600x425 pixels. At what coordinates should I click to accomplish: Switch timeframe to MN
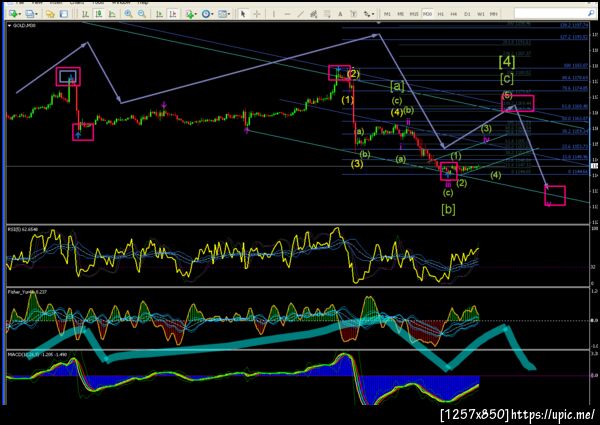tap(494, 14)
